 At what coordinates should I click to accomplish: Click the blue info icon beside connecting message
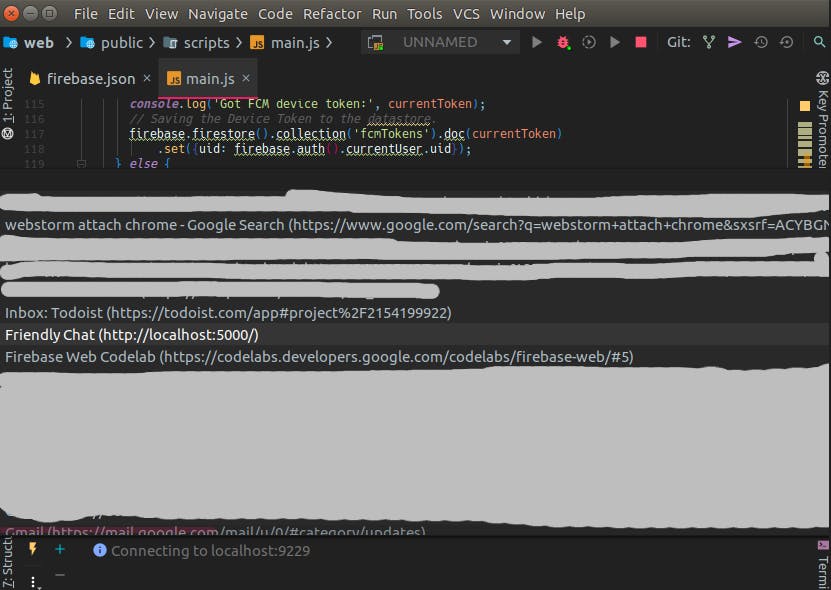(x=100, y=550)
